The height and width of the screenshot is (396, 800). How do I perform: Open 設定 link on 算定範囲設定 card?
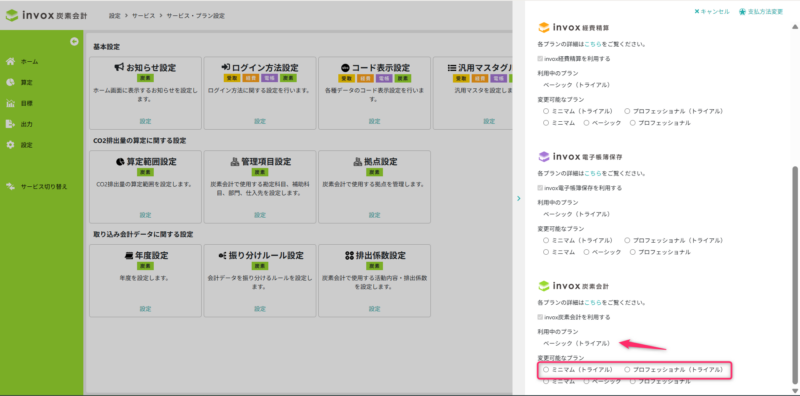click(145, 215)
